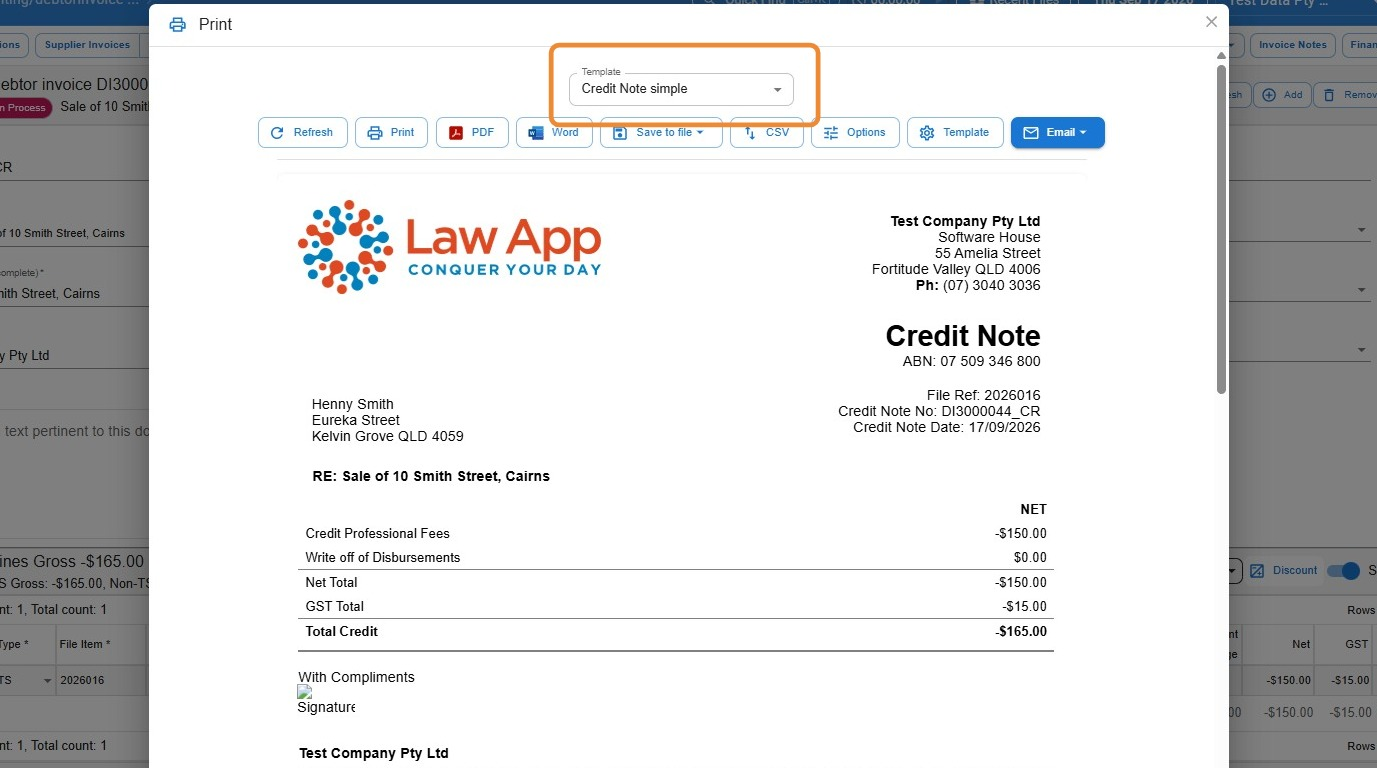Click the Refresh button in Print dialog

click(303, 132)
